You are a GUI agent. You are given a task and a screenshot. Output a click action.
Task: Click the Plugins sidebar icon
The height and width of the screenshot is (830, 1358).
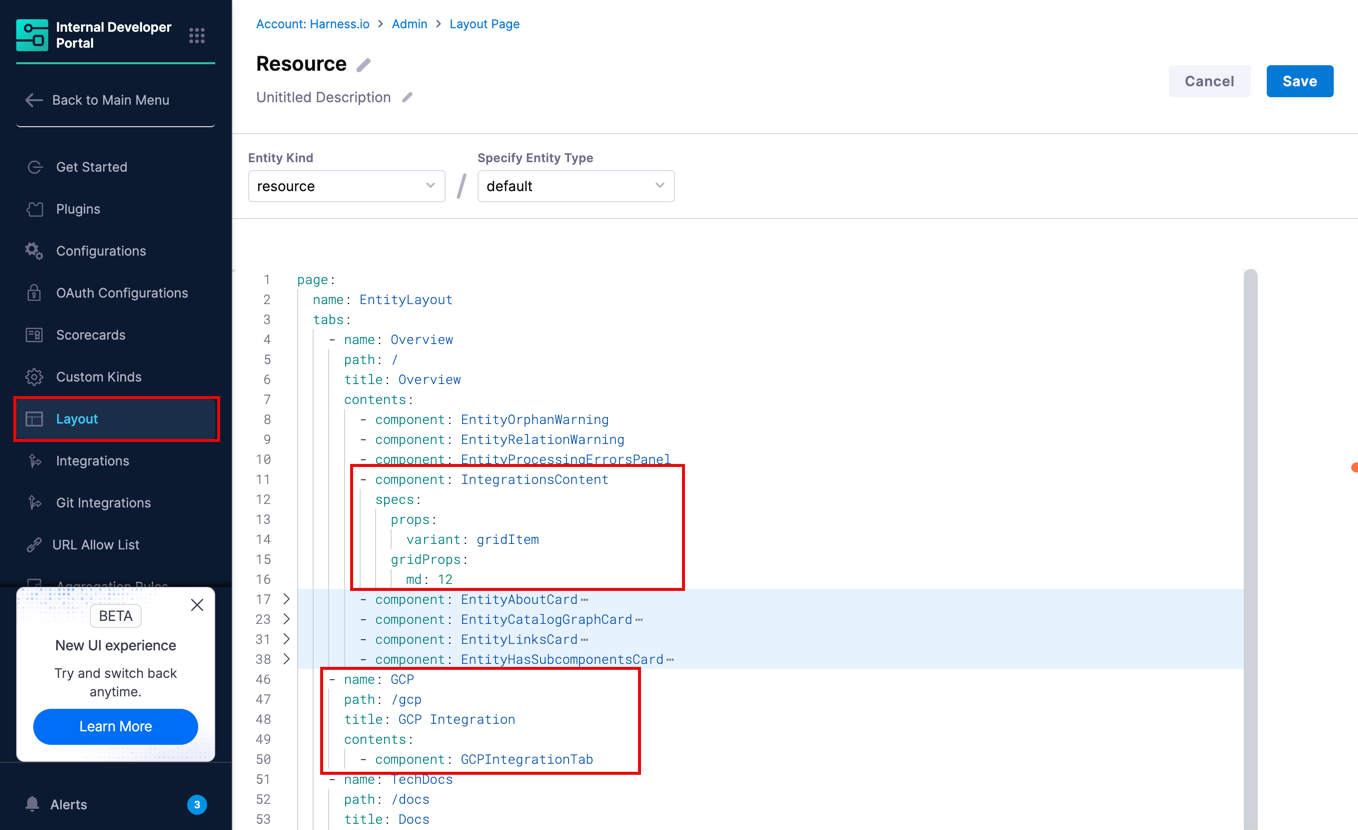click(x=34, y=209)
